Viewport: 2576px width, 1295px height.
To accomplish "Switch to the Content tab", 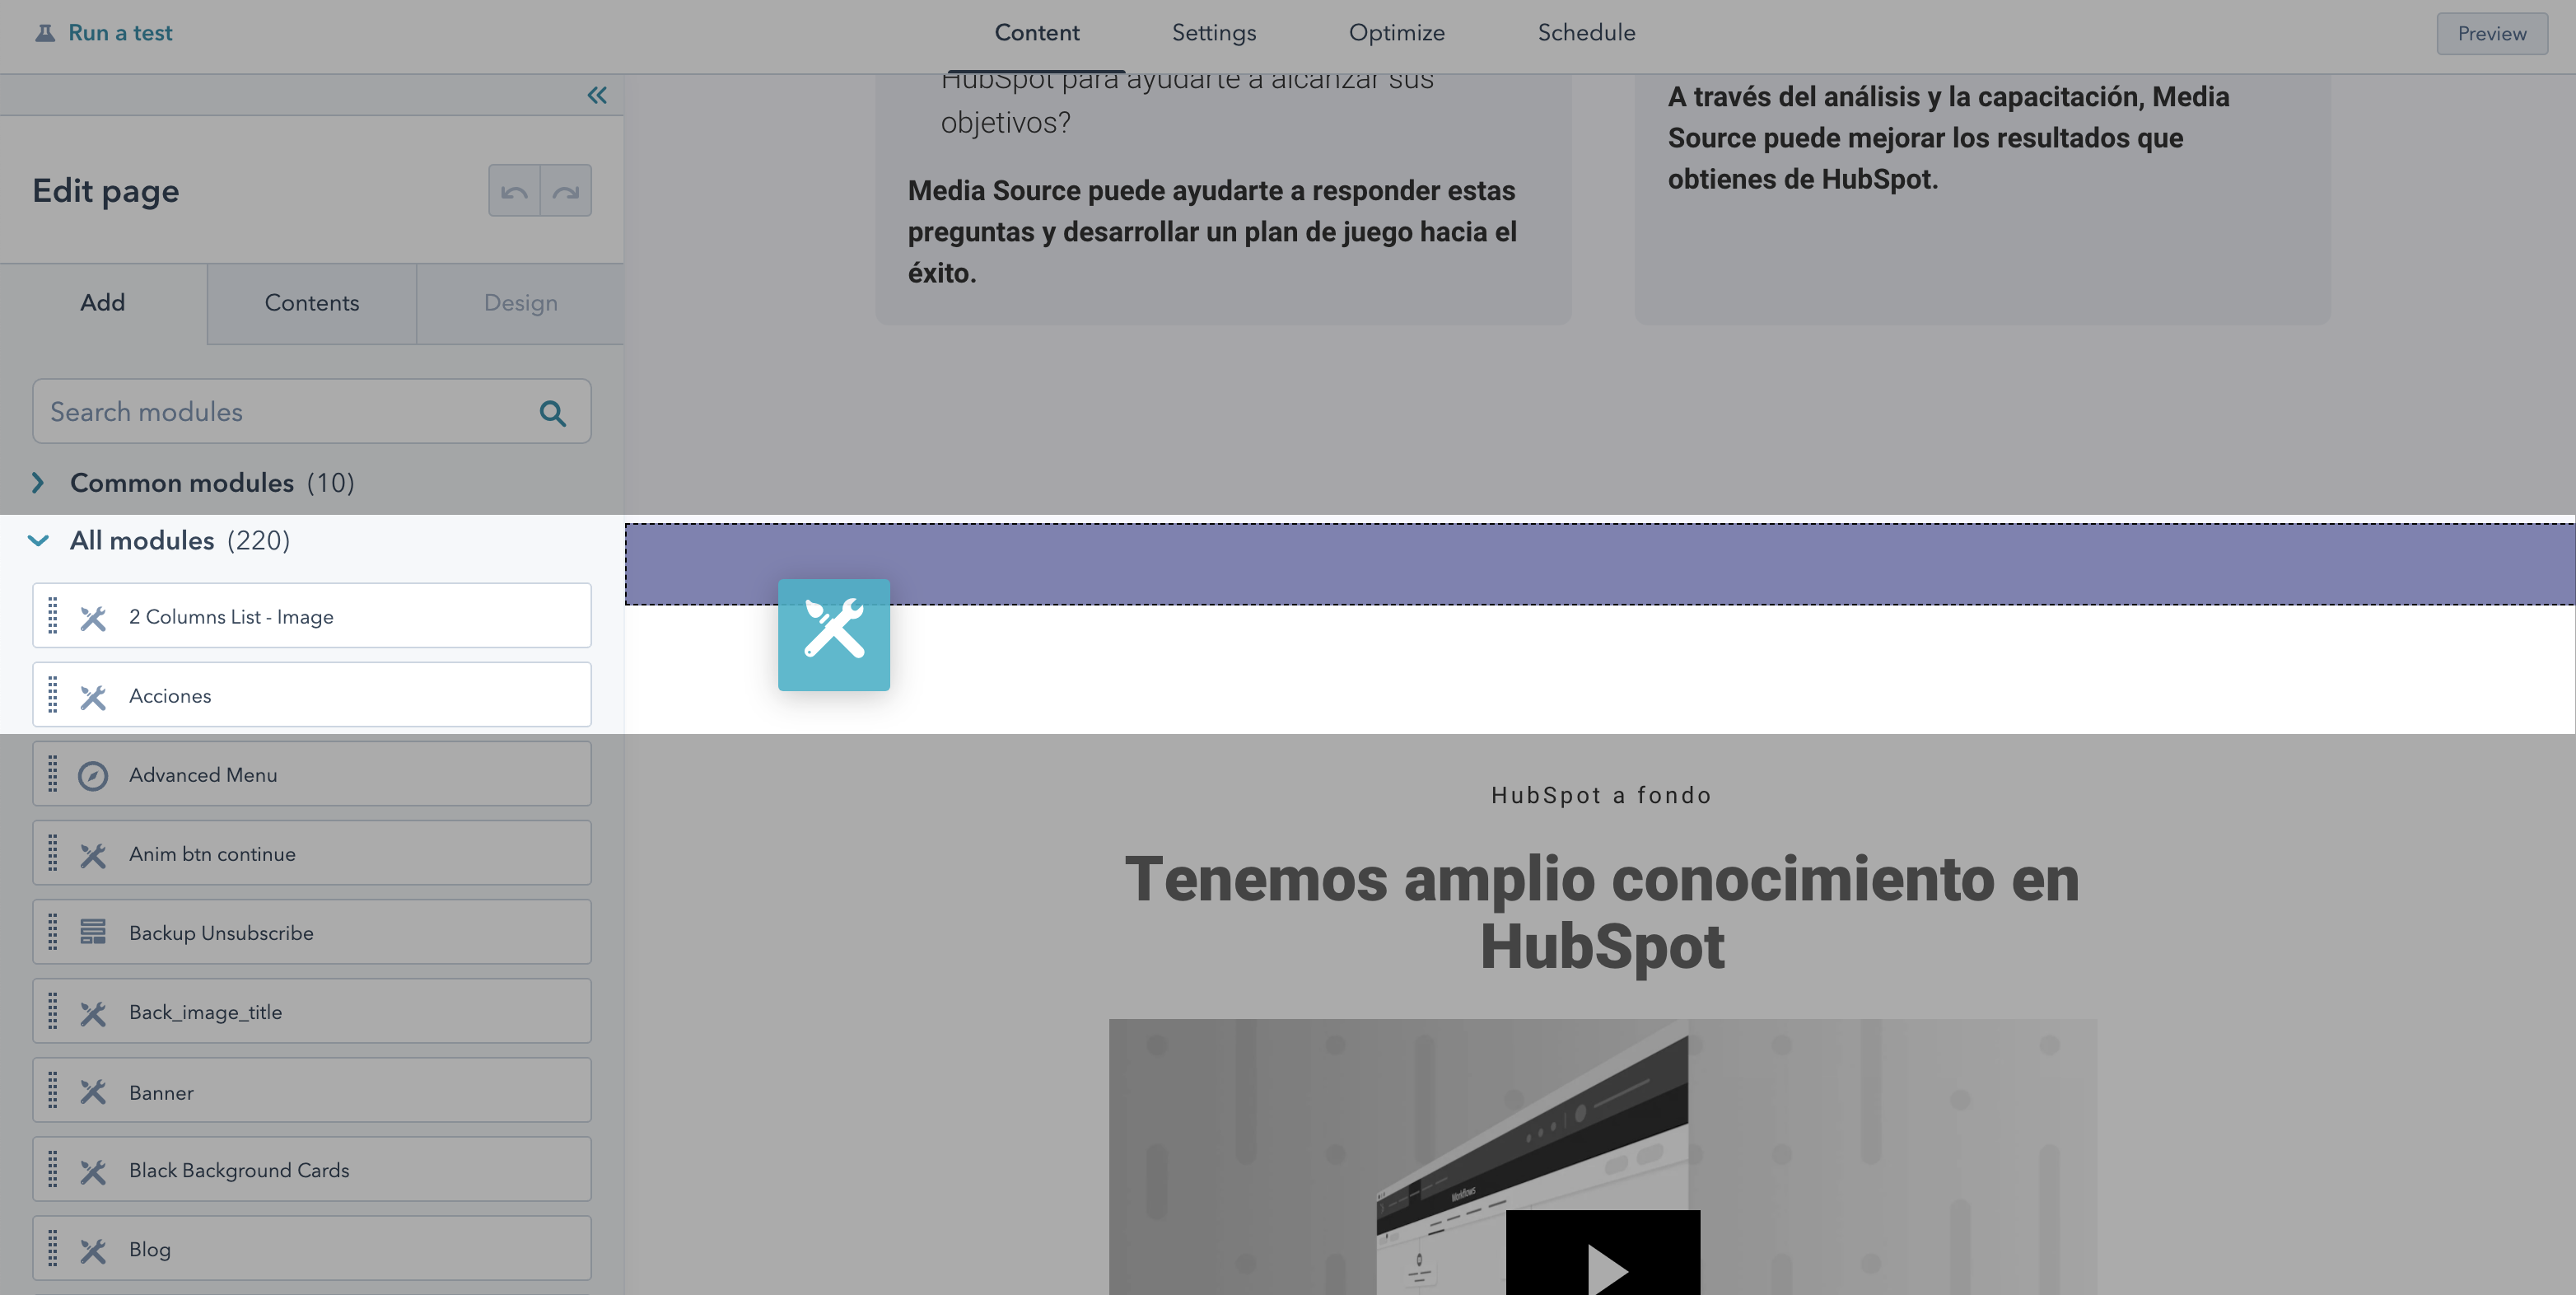I will (x=1036, y=33).
